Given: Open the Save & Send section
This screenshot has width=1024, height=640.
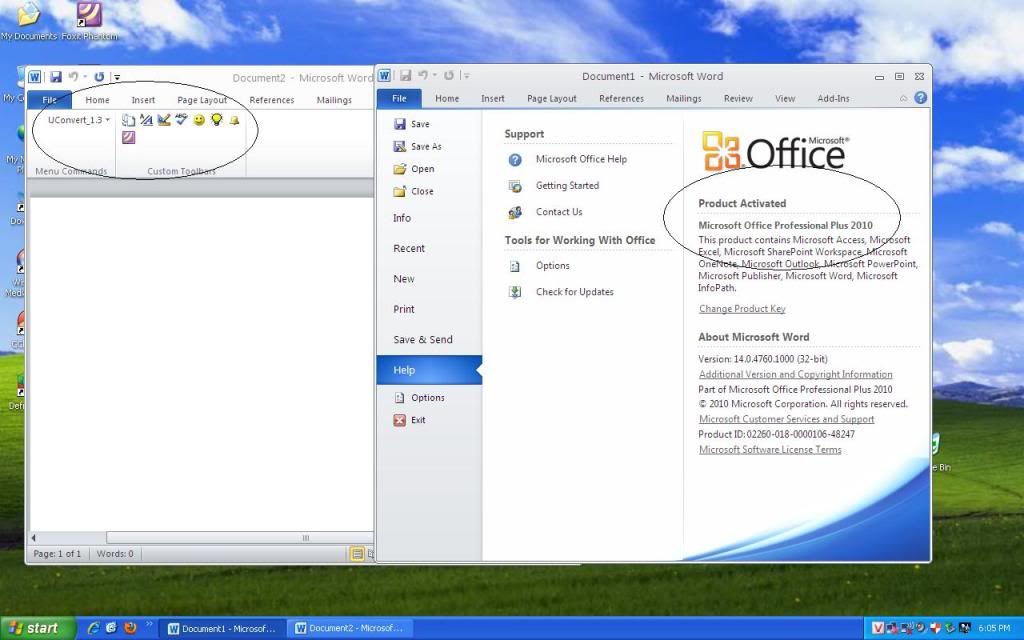Looking at the screenshot, I should (x=423, y=340).
